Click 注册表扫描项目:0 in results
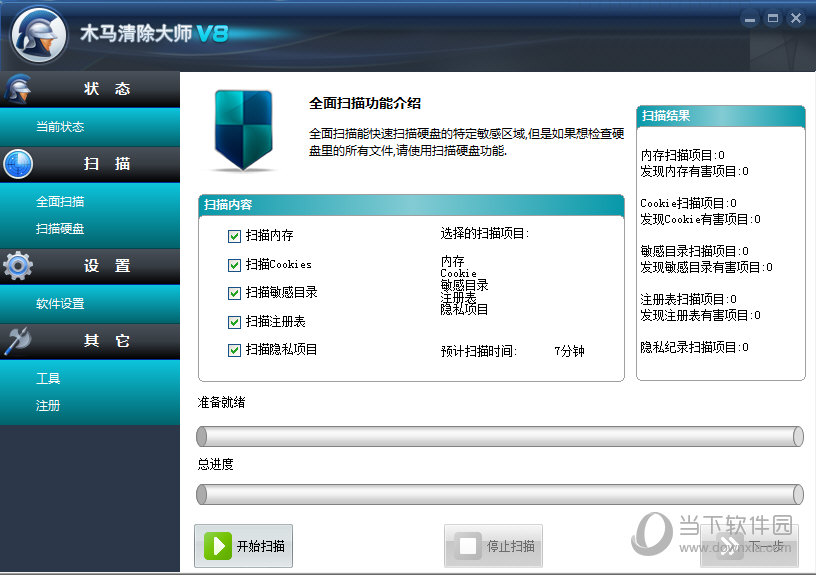 (688, 299)
